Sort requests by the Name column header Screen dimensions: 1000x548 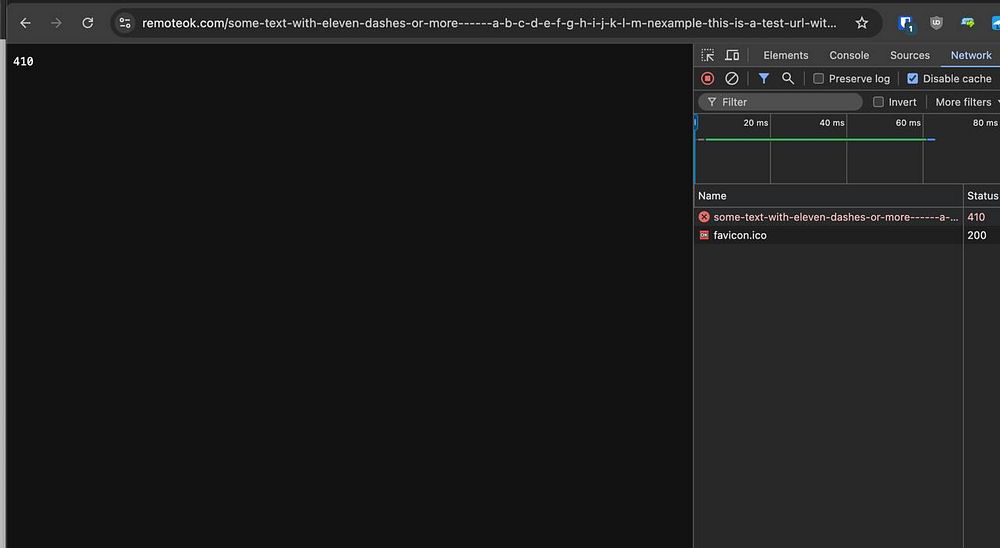pyautogui.click(x=828, y=196)
